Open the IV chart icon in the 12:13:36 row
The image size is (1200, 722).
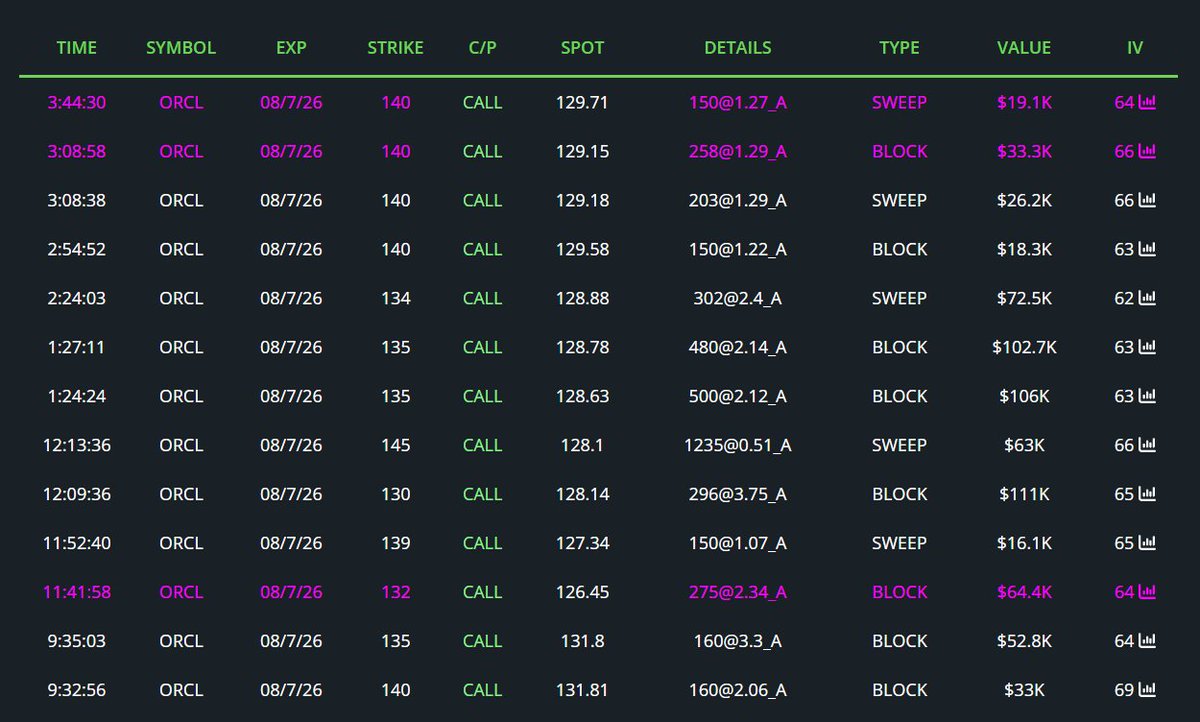(1147, 445)
